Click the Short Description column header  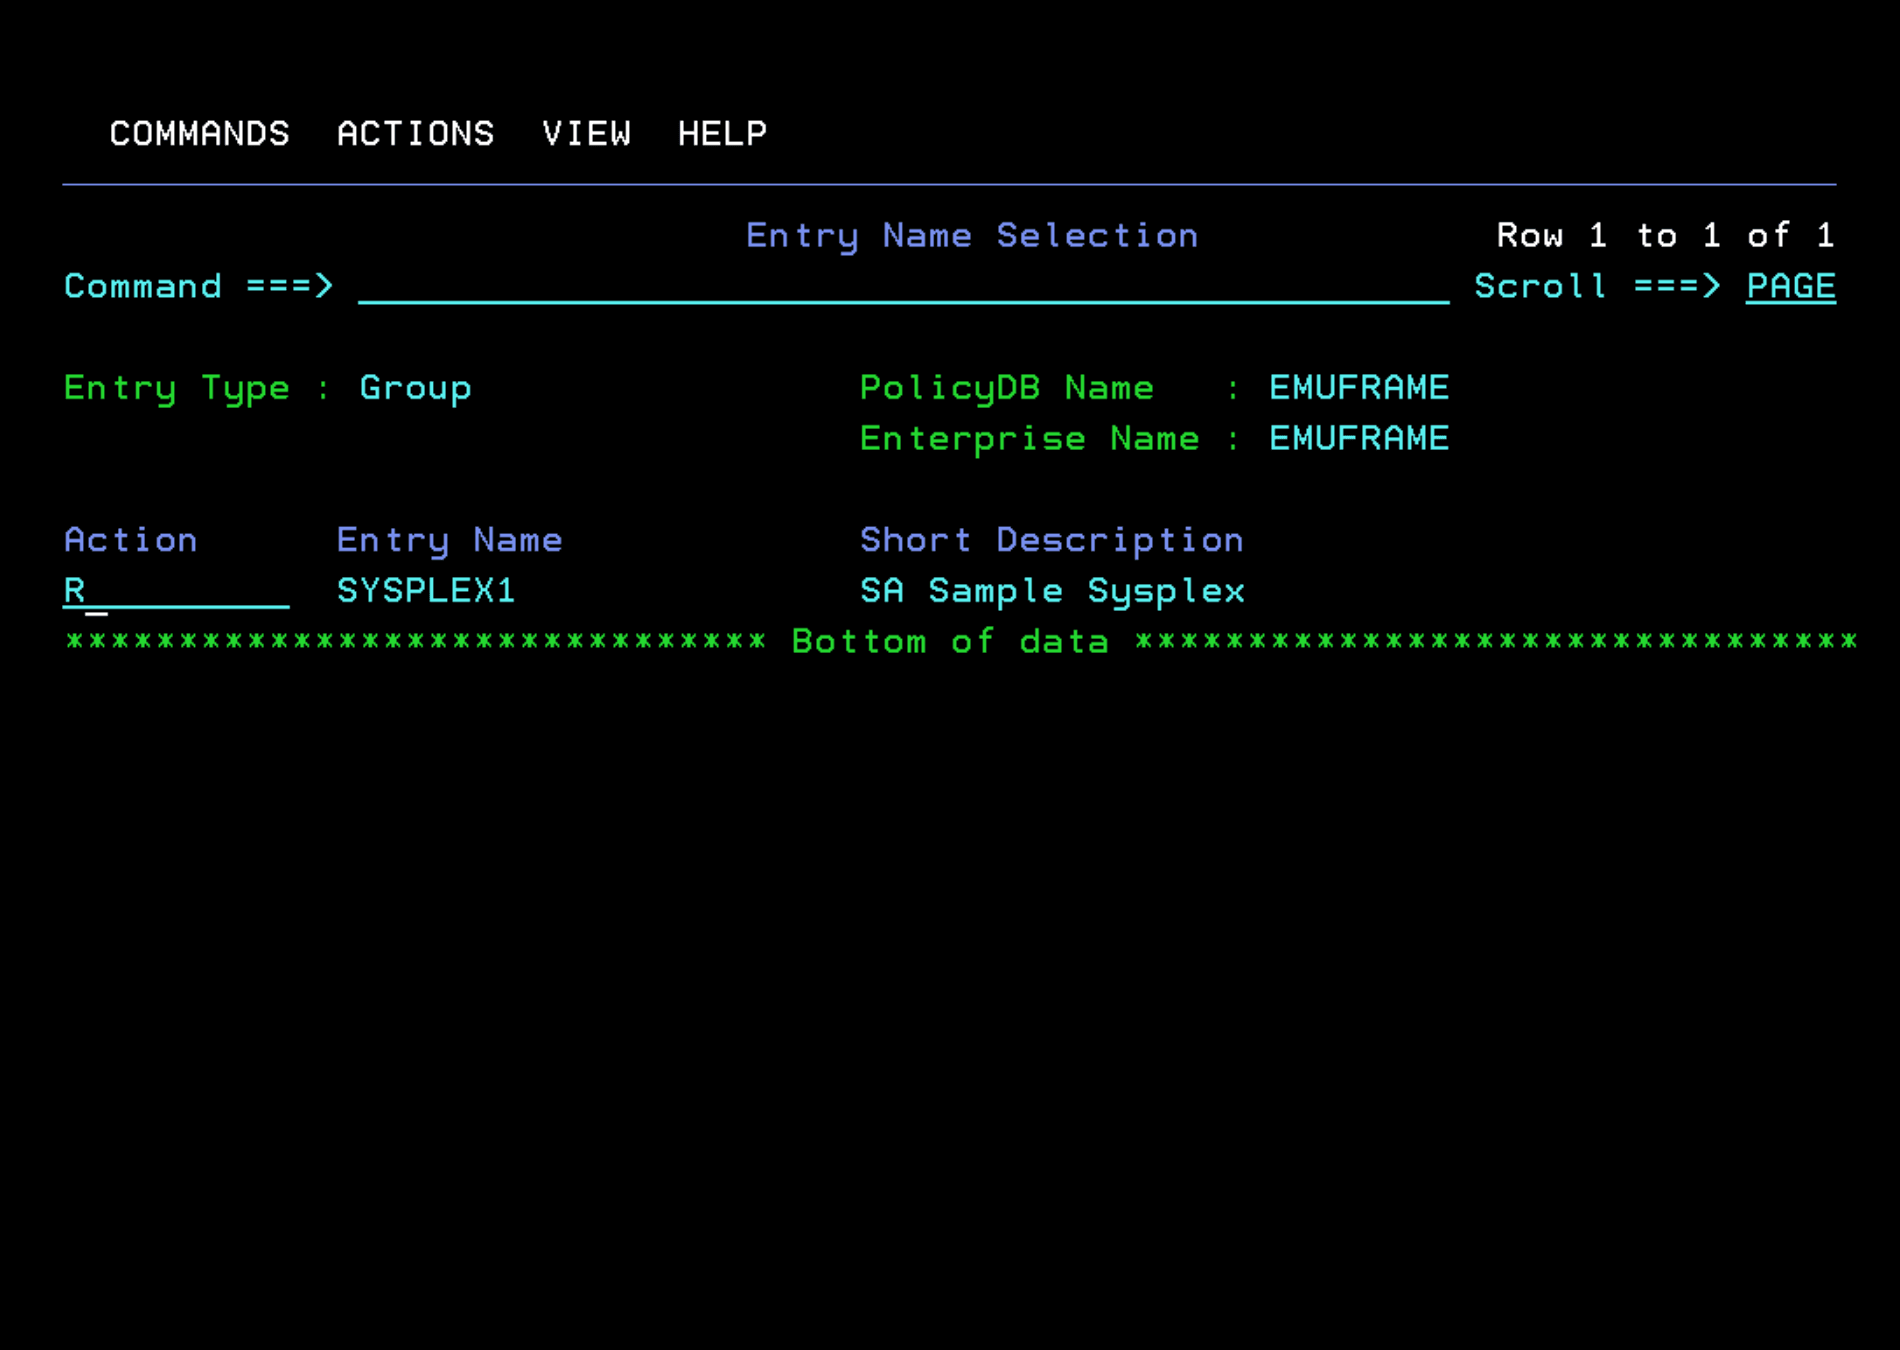coord(1051,539)
